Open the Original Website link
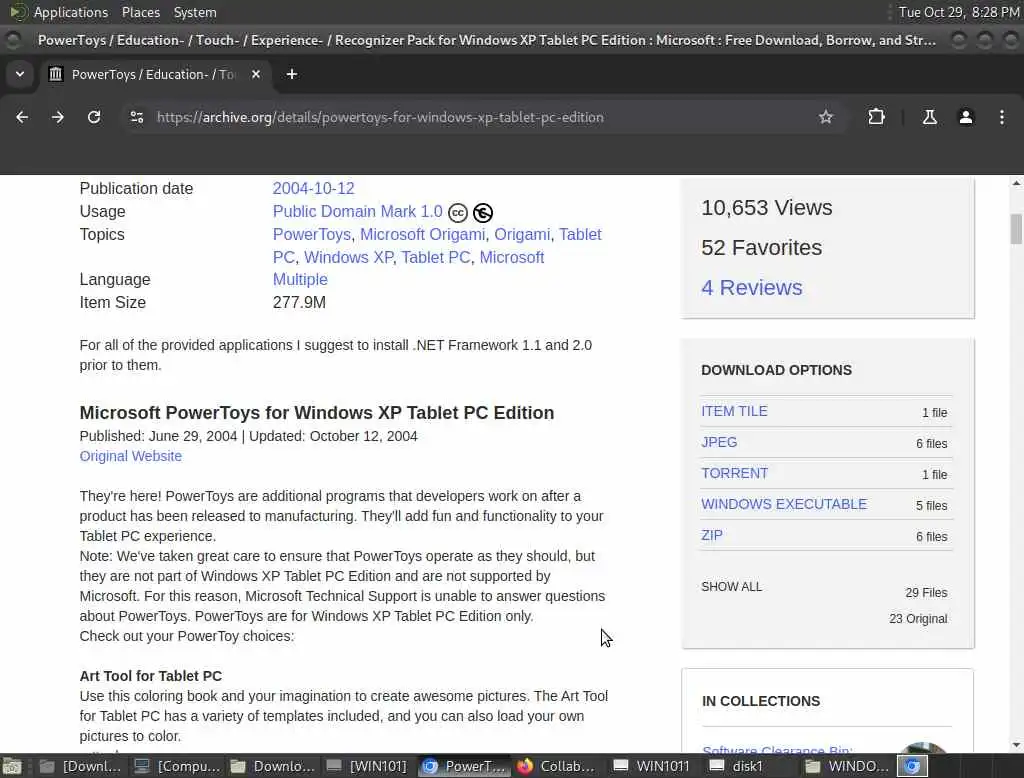The image size is (1024, 778). [x=131, y=456]
